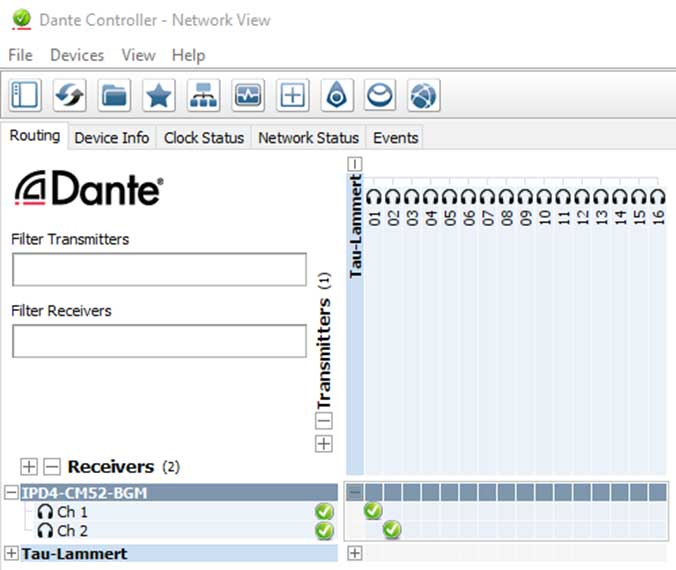The width and height of the screenshot is (676, 570).
Task: Click the green status check for Ch 2 receiver
Action: point(324,531)
